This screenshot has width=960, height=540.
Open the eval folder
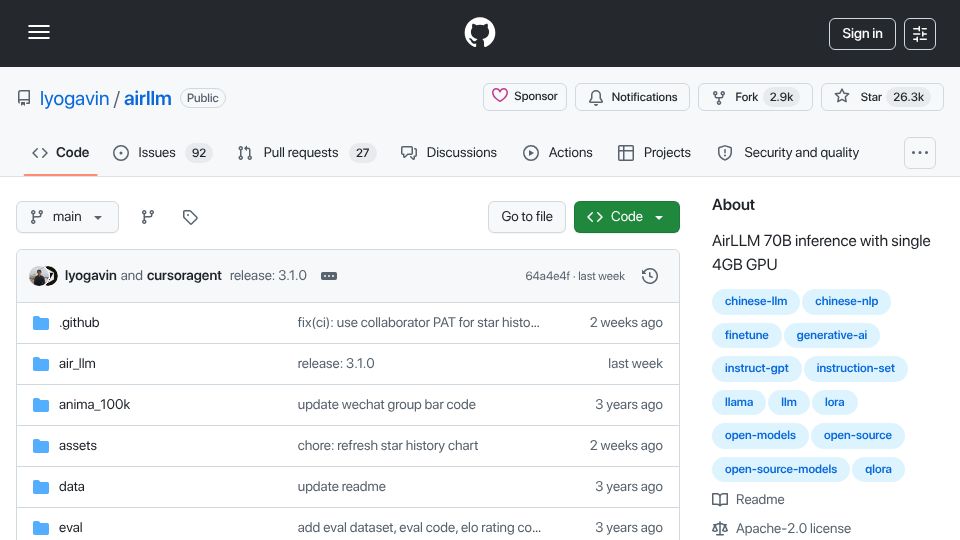click(x=70, y=528)
